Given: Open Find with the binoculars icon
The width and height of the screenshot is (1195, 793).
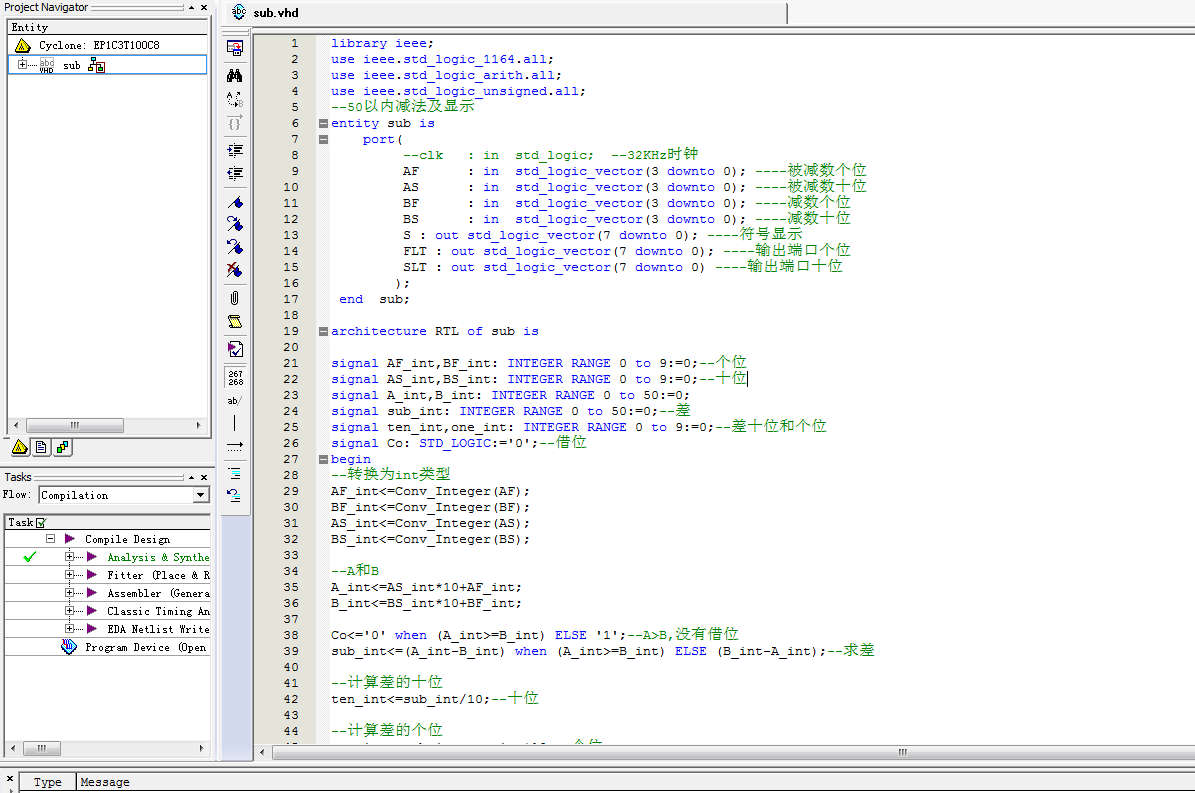Looking at the screenshot, I should (235, 75).
